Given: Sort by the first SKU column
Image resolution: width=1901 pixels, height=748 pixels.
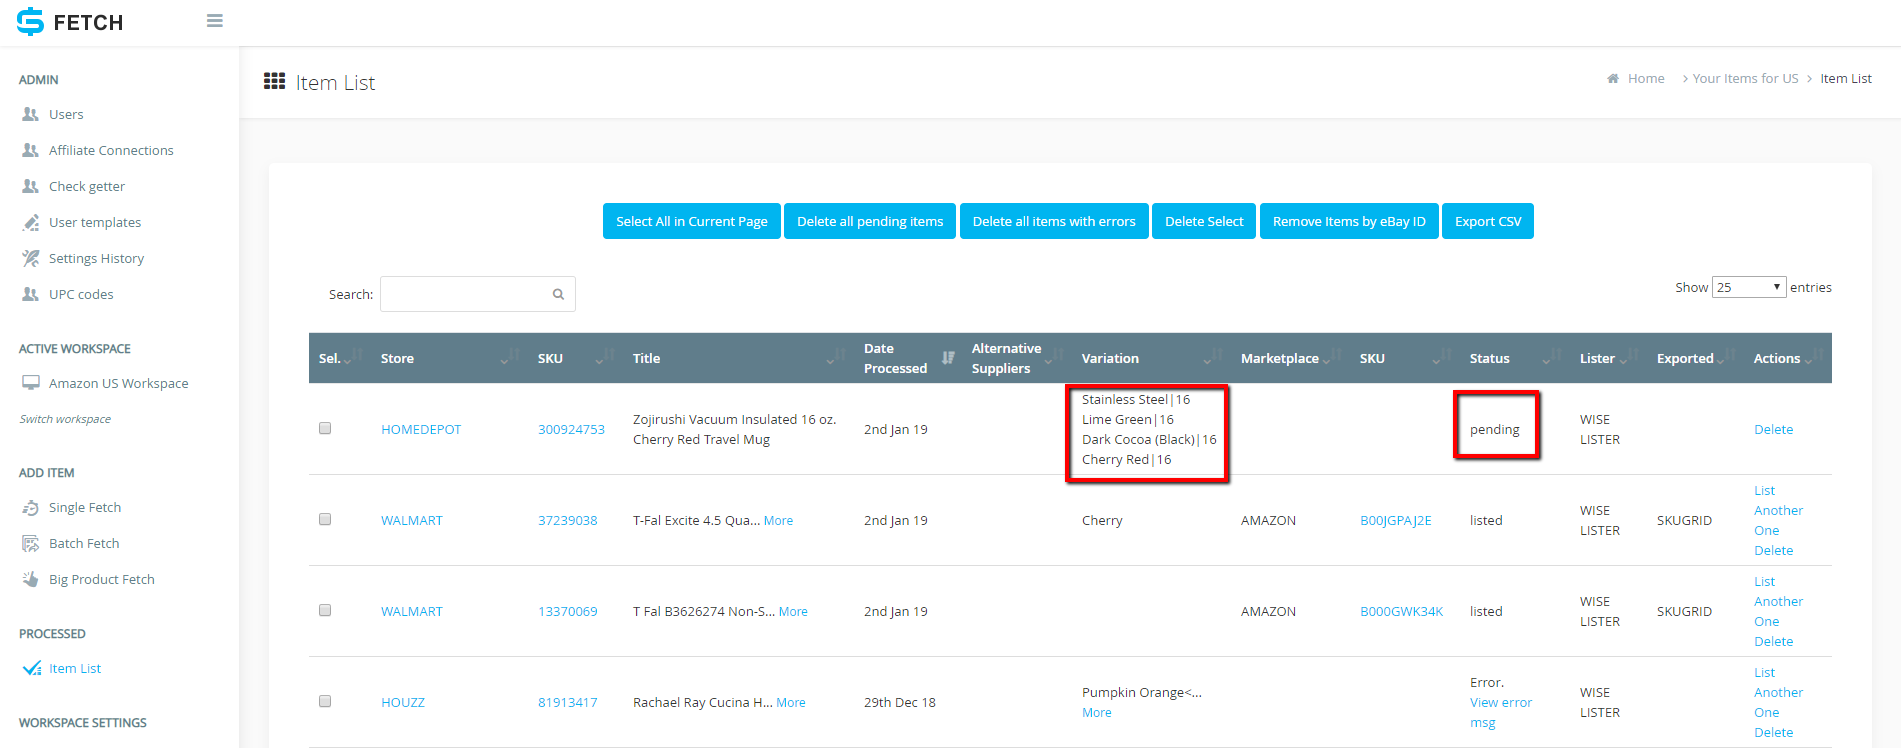Looking at the screenshot, I should click(x=575, y=358).
